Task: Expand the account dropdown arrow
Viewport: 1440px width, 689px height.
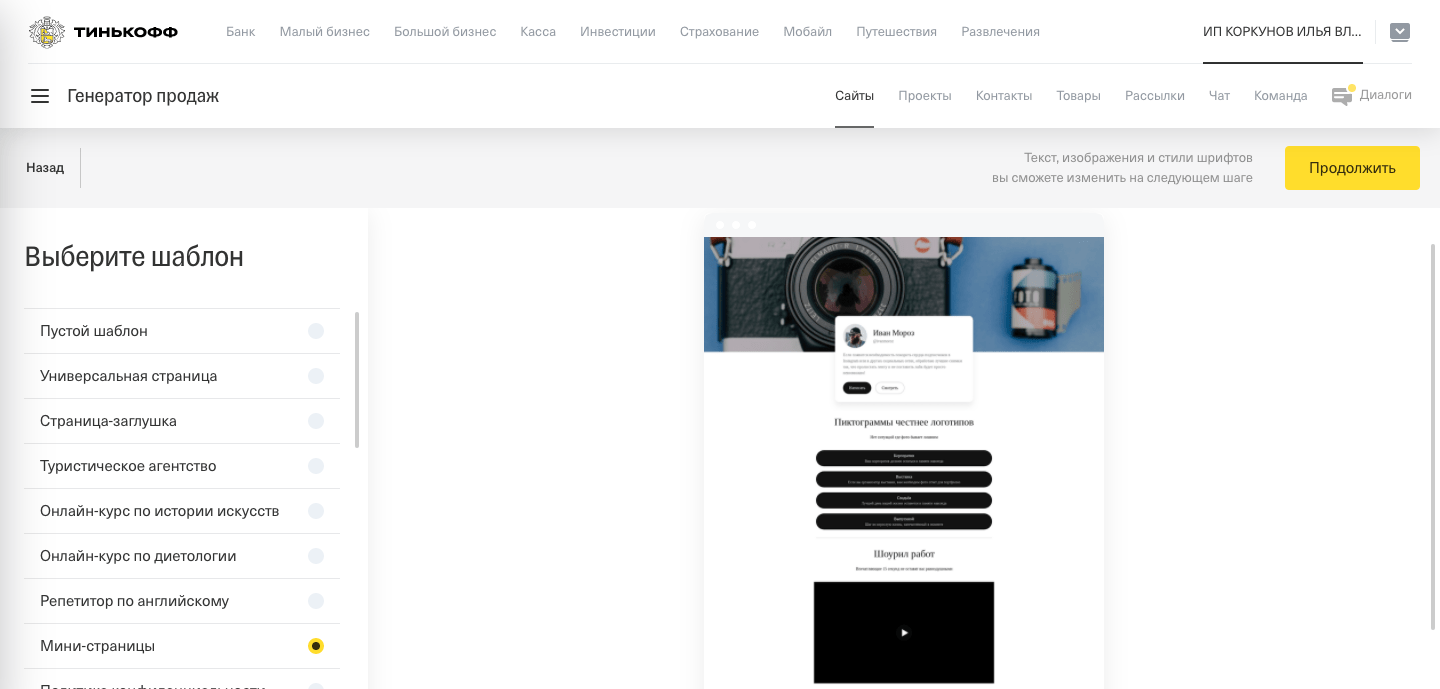Action: [x=1400, y=32]
